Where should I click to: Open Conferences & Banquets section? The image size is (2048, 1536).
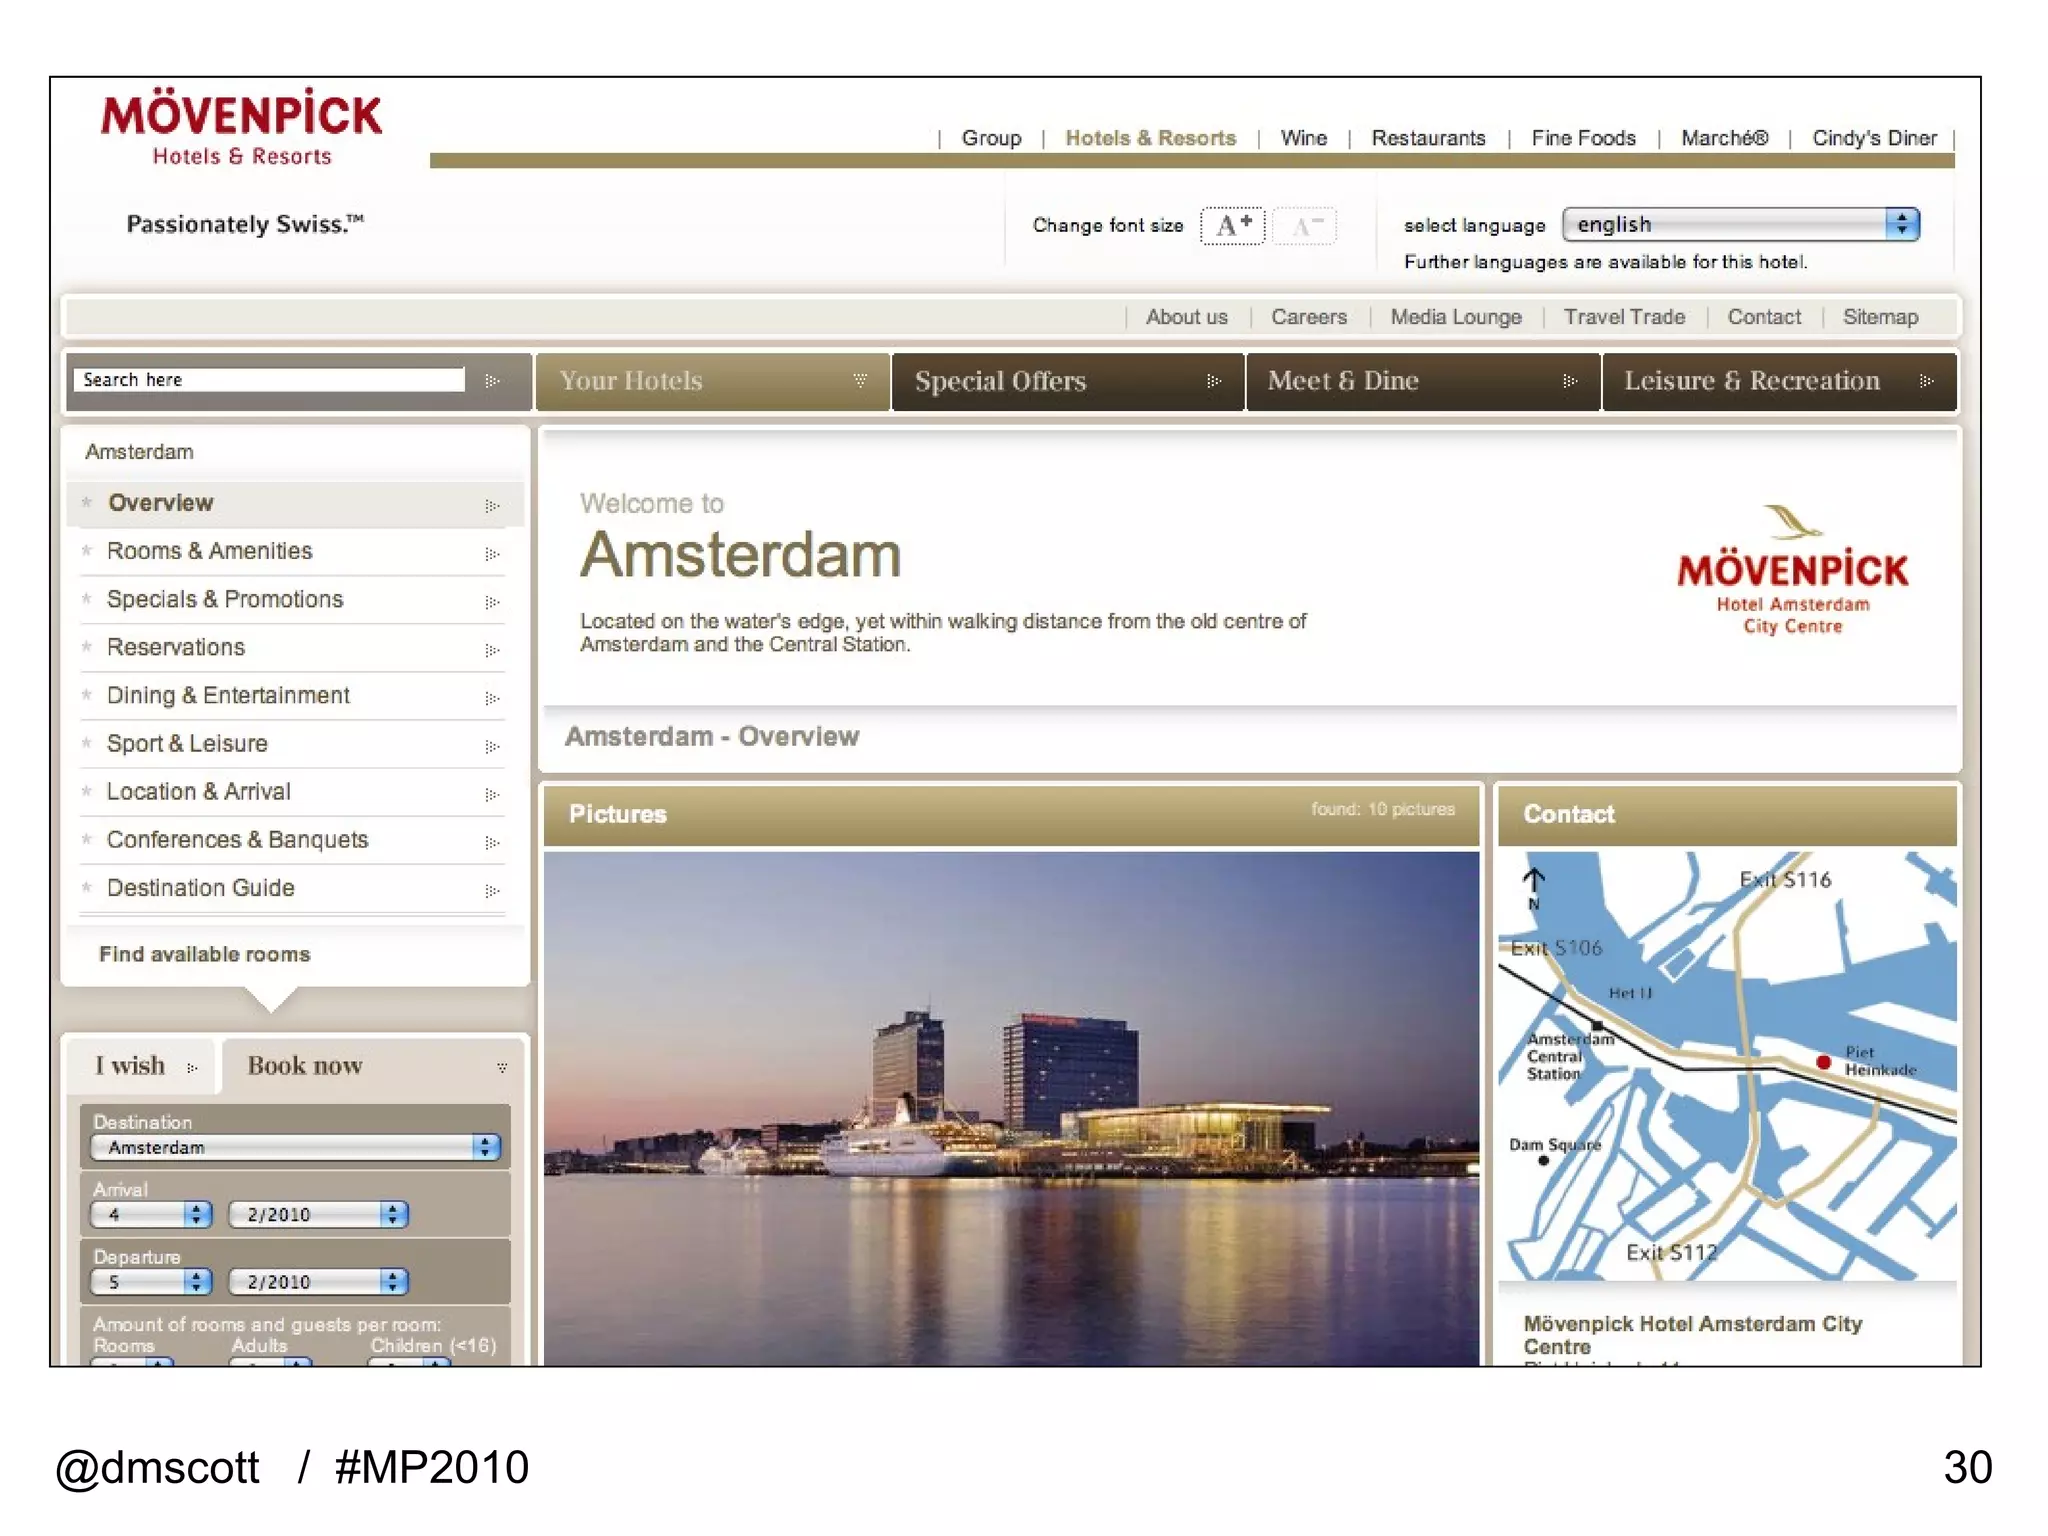pos(293,840)
